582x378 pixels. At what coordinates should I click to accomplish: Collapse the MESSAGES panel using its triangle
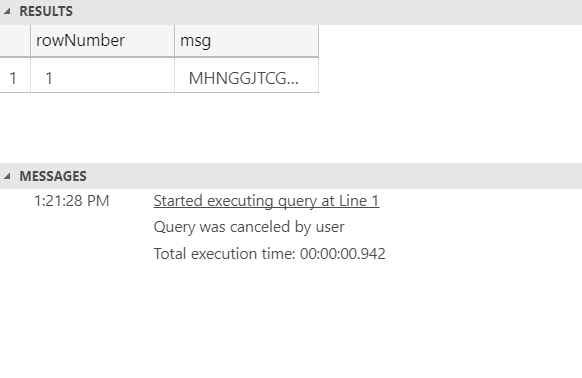pyautogui.click(x=7, y=176)
